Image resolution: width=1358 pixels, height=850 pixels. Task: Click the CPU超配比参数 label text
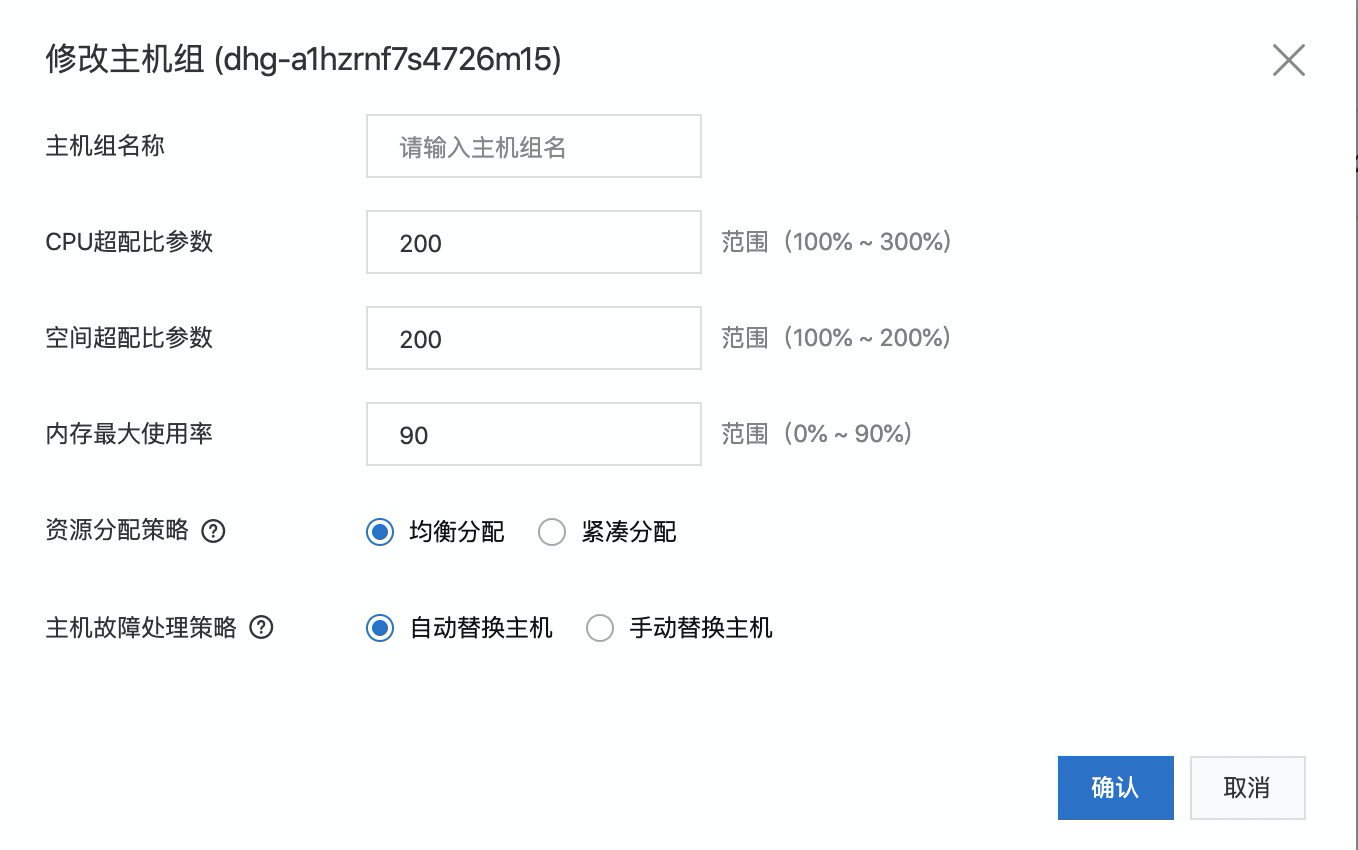coord(129,242)
